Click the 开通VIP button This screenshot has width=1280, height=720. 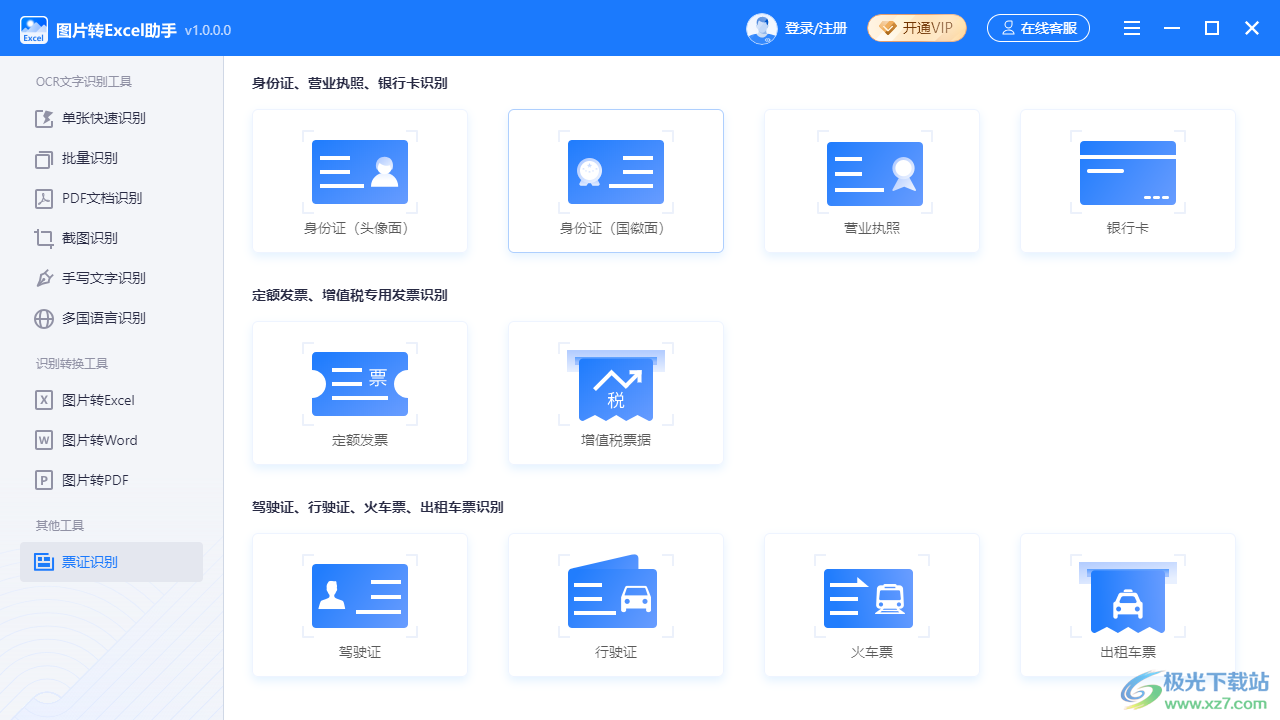[917, 28]
